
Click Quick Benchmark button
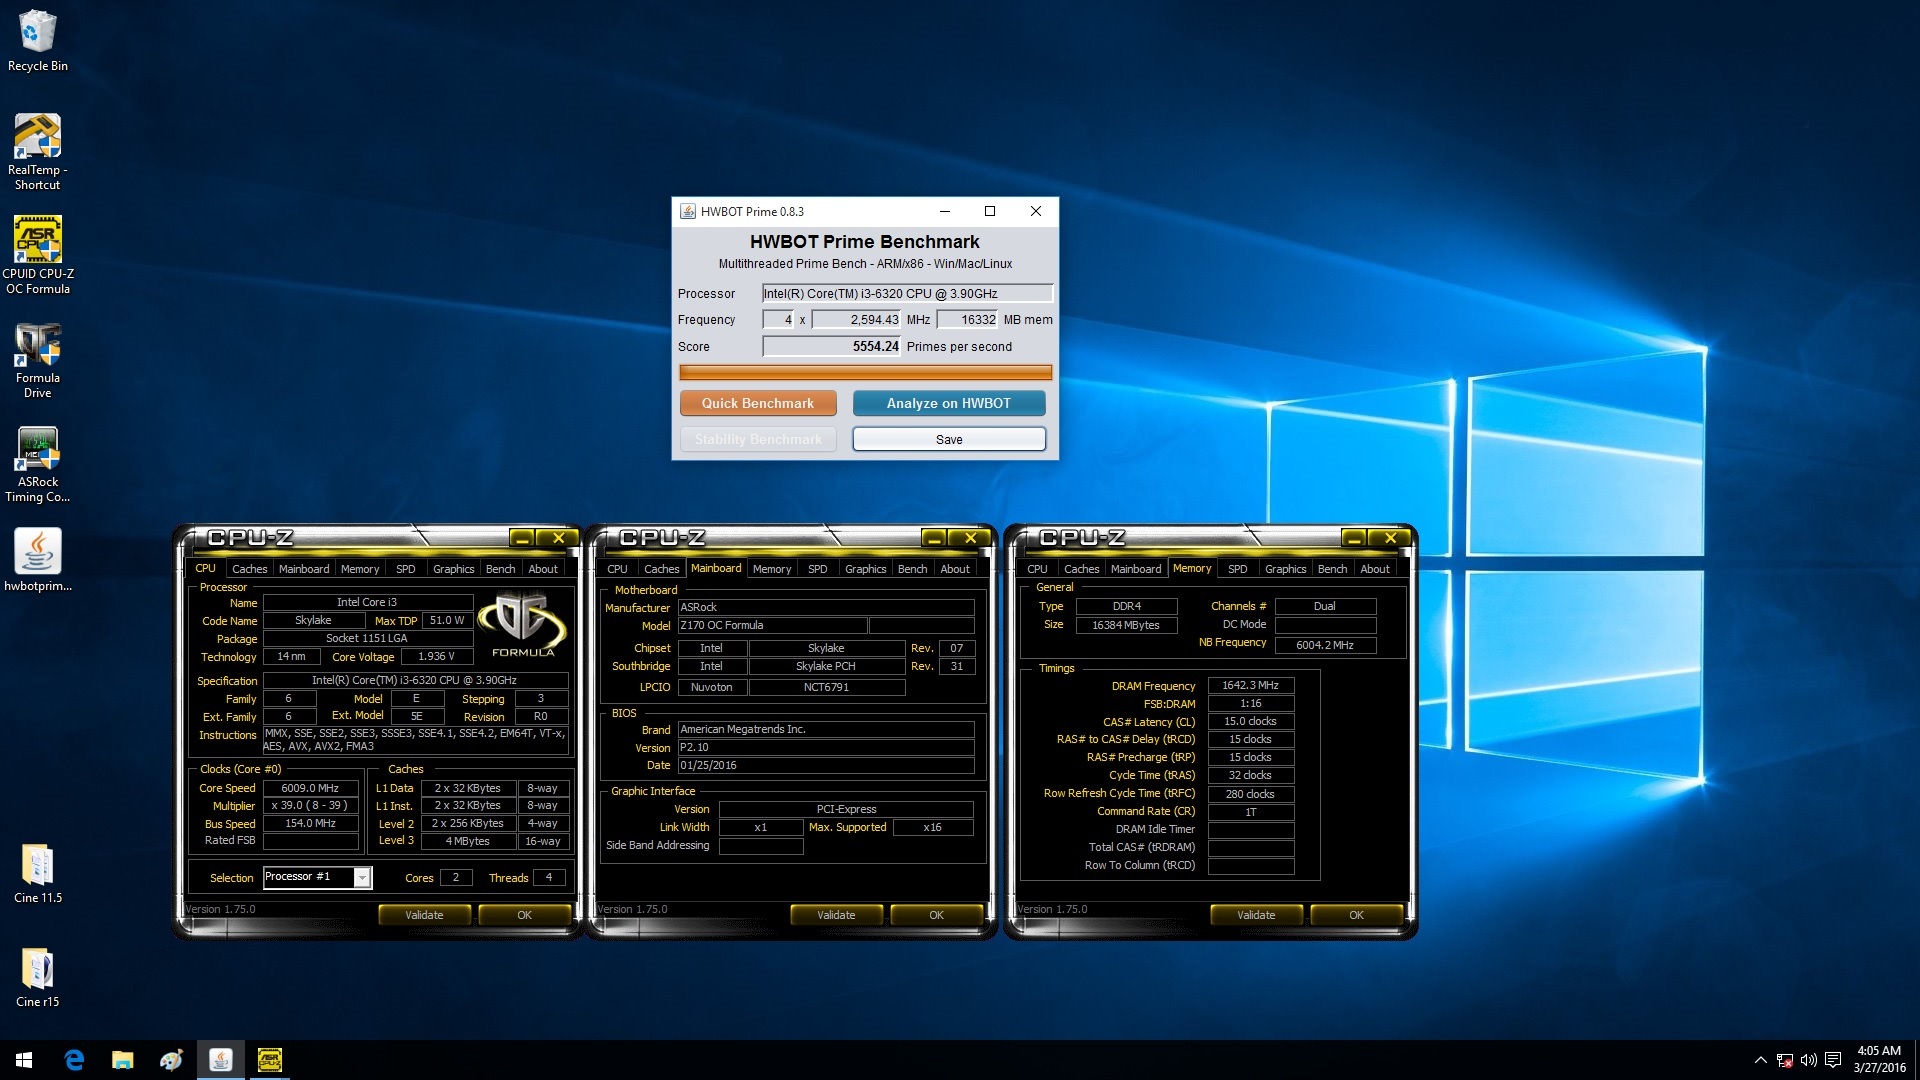coord(758,403)
